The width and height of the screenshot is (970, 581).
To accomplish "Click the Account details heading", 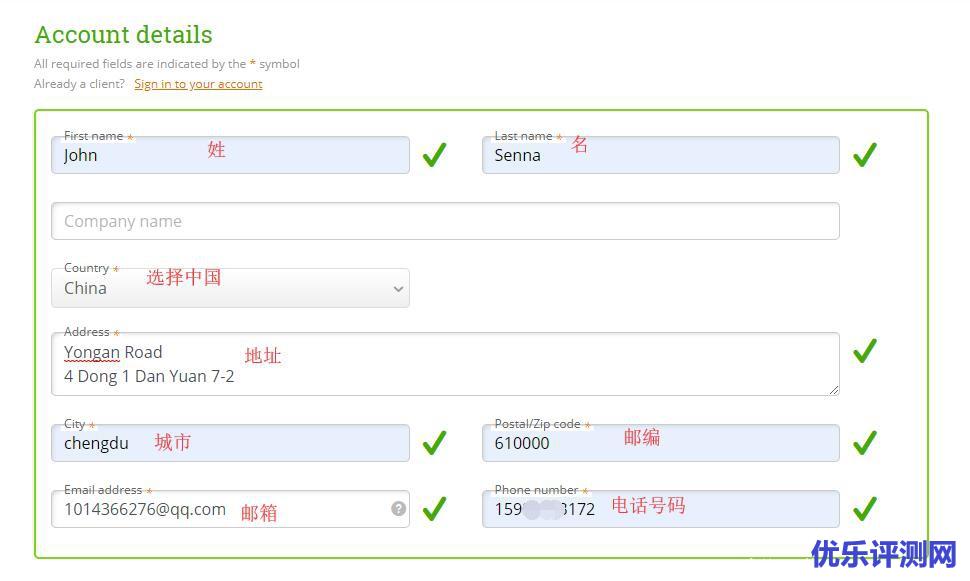I will point(123,35).
